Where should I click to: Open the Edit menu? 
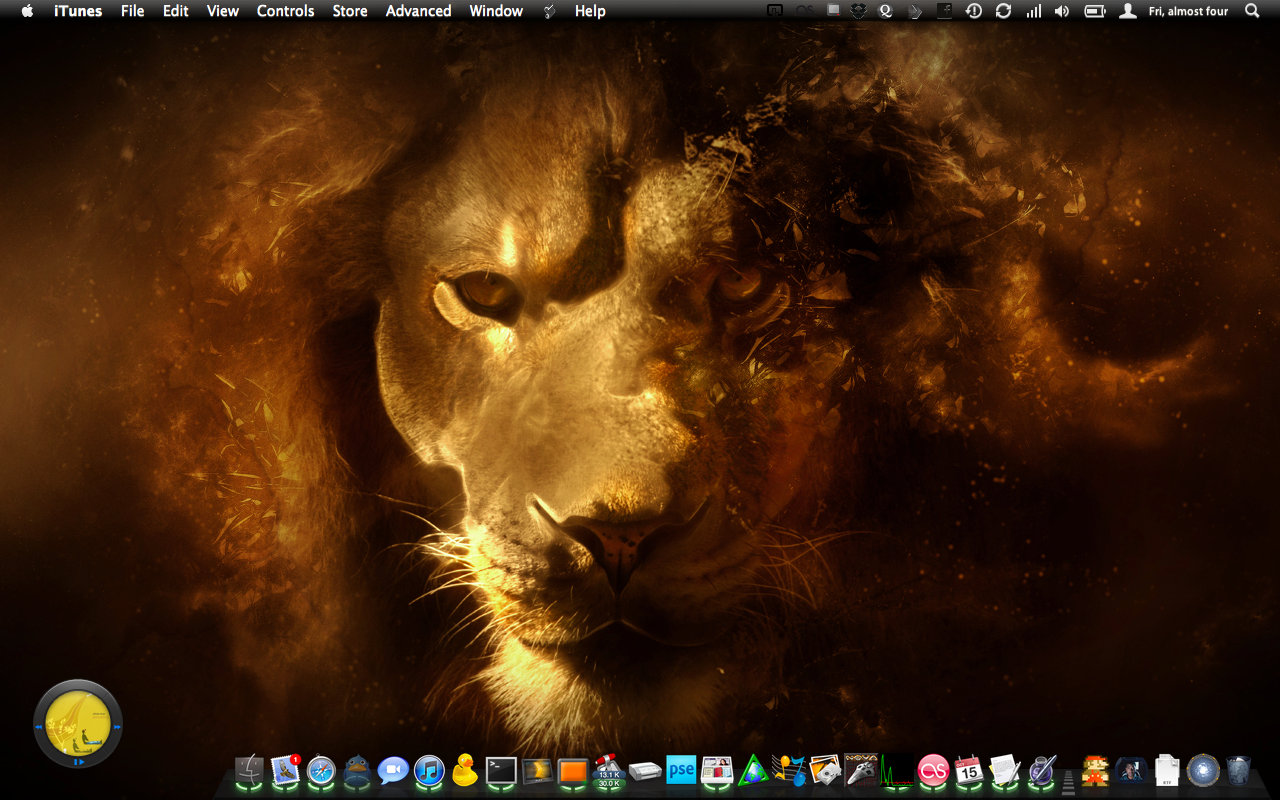tap(176, 11)
